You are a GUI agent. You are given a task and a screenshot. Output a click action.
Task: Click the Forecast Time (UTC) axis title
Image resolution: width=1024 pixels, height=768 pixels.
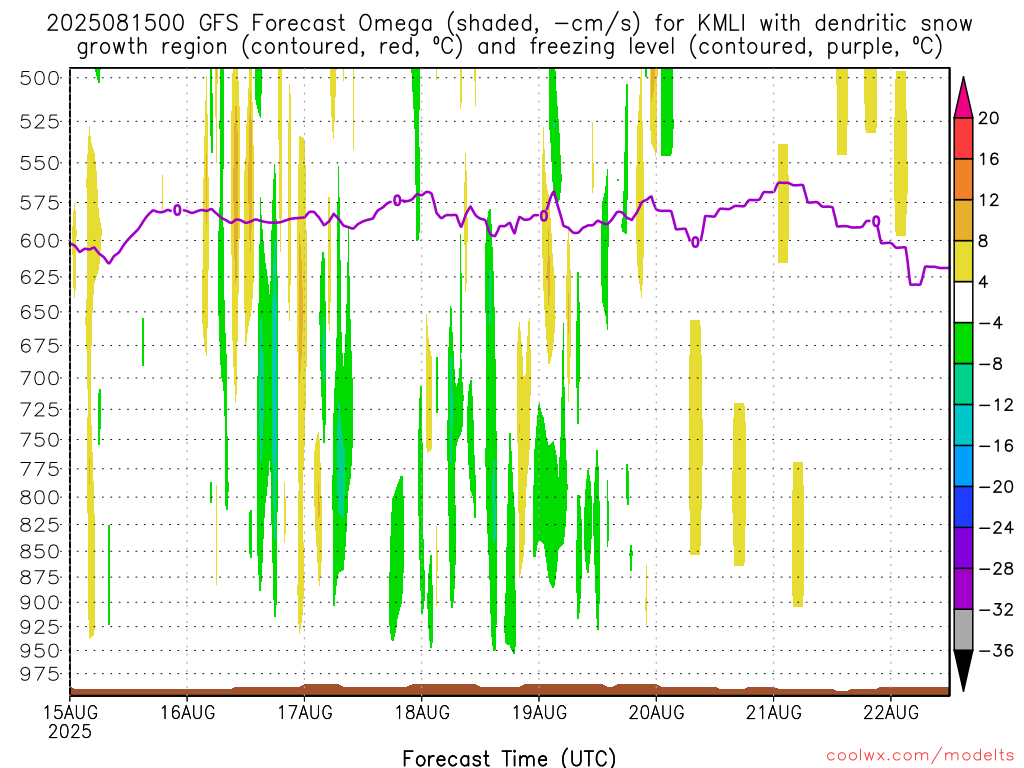pyautogui.click(x=509, y=758)
